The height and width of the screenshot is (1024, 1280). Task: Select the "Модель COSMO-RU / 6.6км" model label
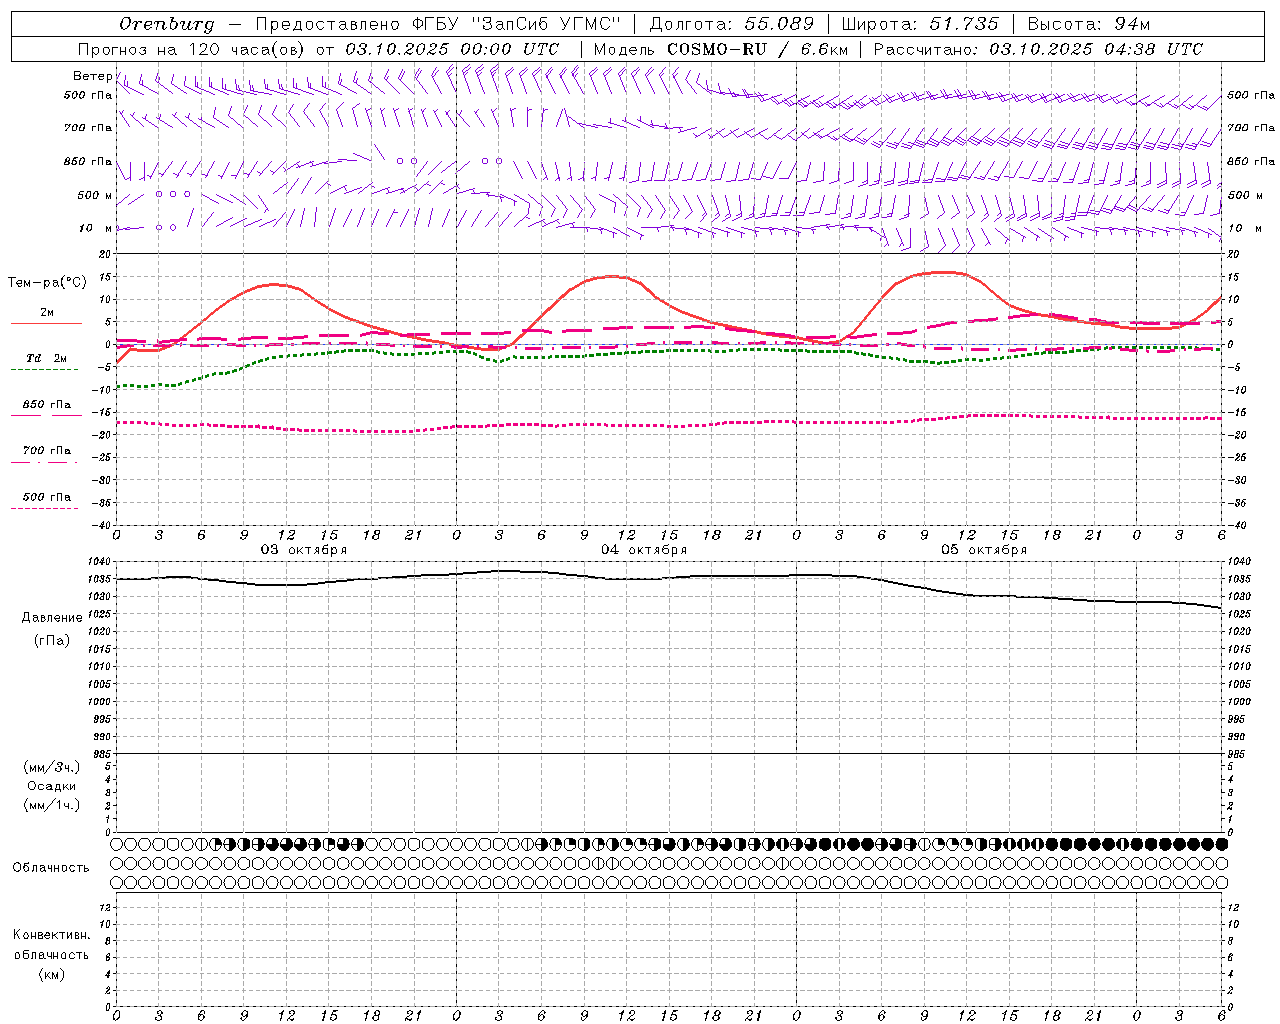(x=720, y=49)
